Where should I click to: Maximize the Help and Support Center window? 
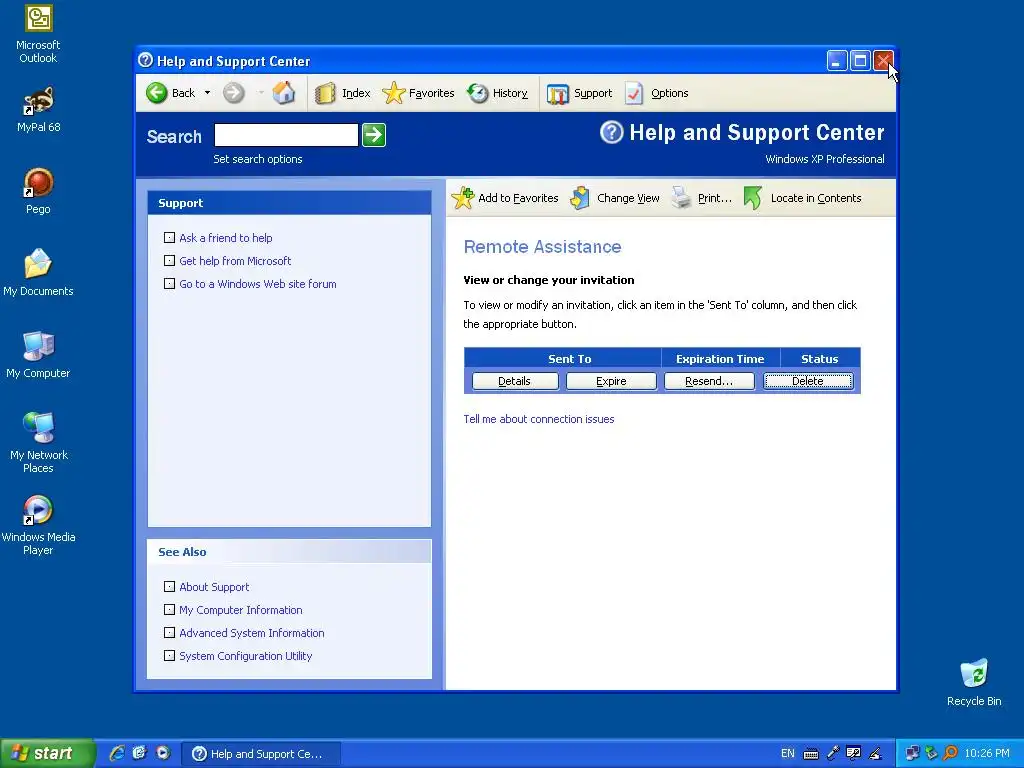[x=860, y=61]
